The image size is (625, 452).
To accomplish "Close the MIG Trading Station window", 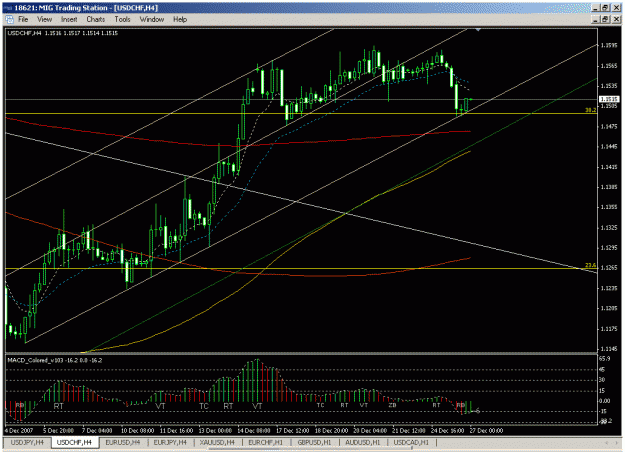I will pos(616,8).
